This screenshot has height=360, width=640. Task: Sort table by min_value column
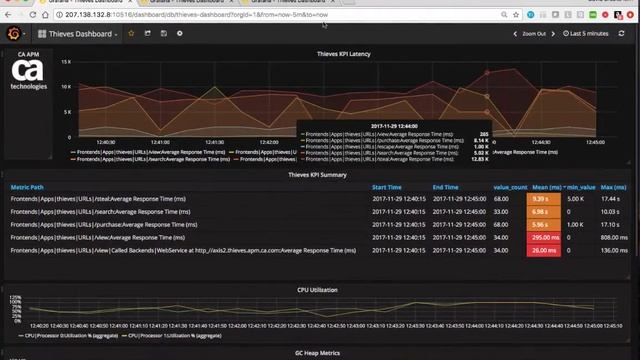pyautogui.click(x=581, y=187)
